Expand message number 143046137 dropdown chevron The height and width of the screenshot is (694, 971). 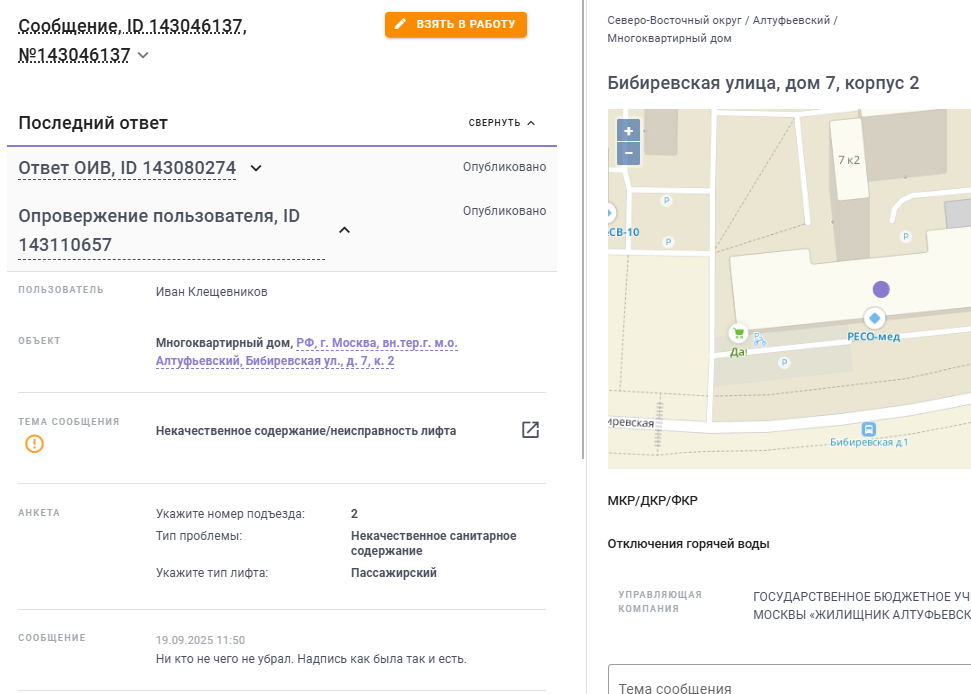[x=143, y=55]
